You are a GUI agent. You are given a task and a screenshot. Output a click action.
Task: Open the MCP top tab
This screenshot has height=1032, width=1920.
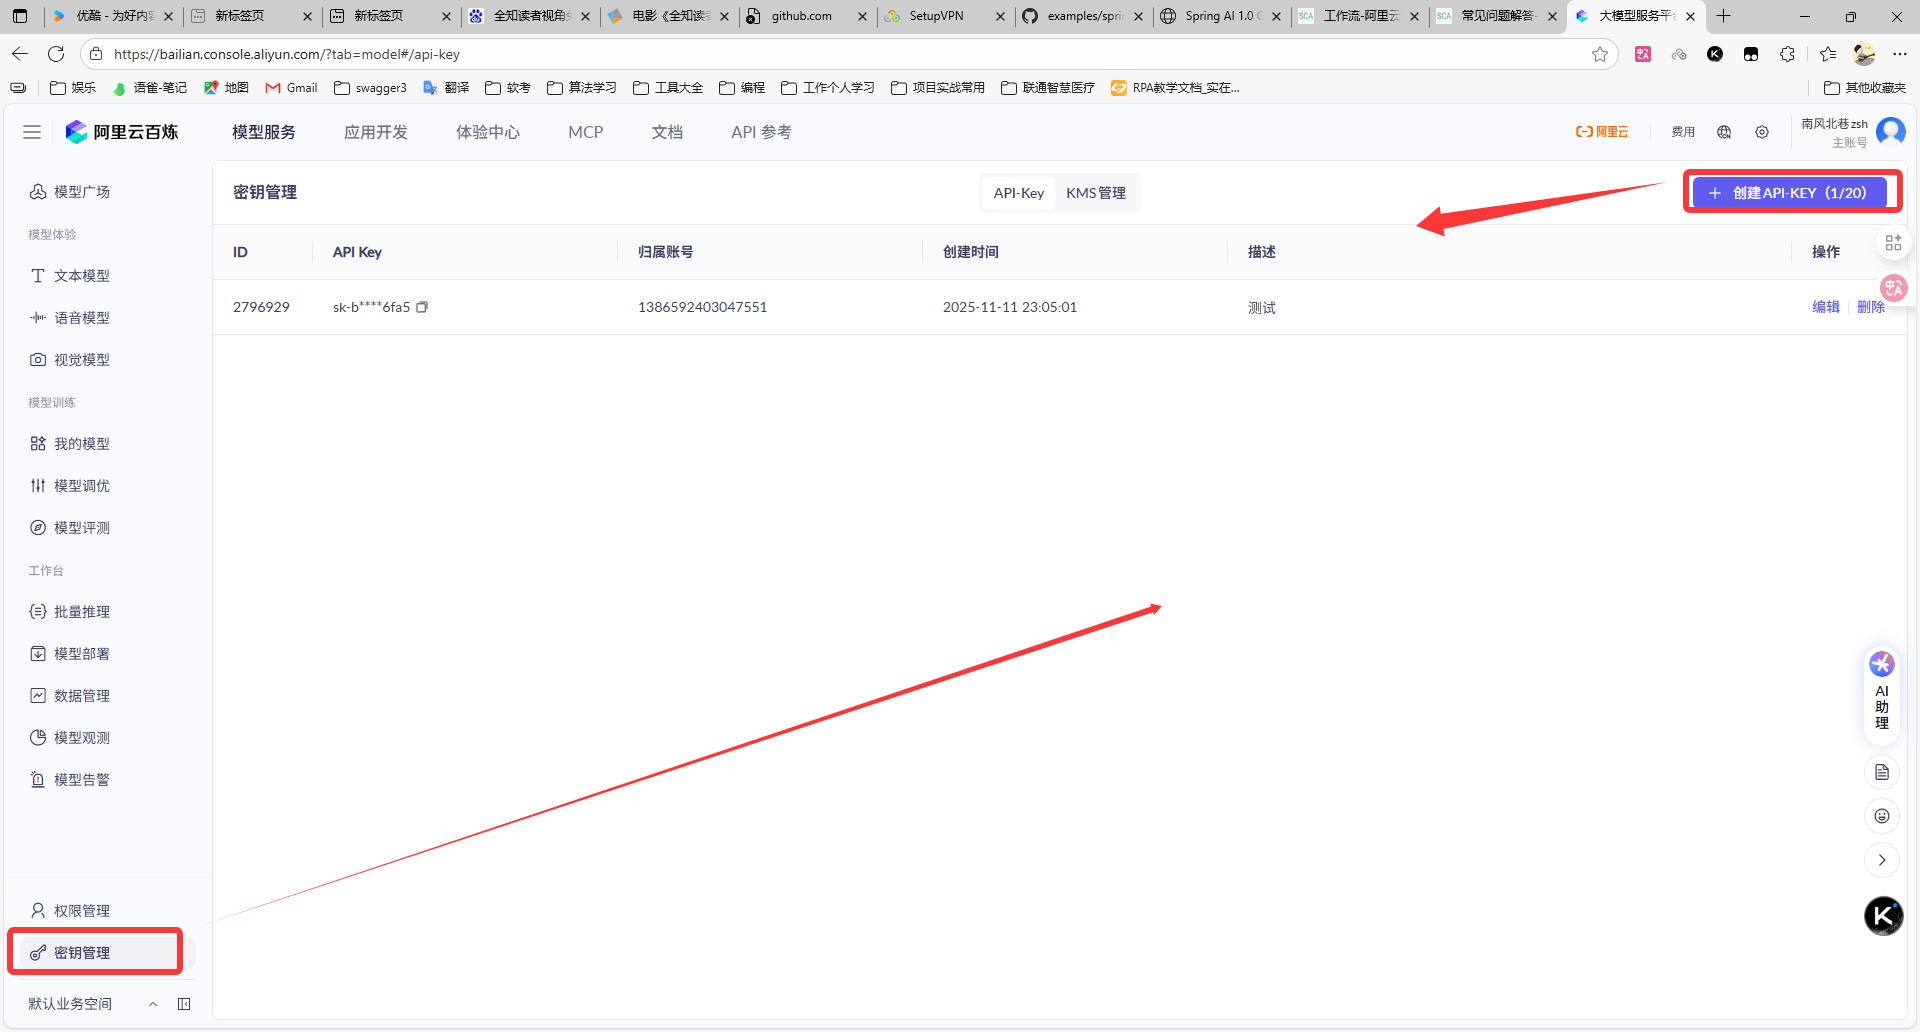586,132
